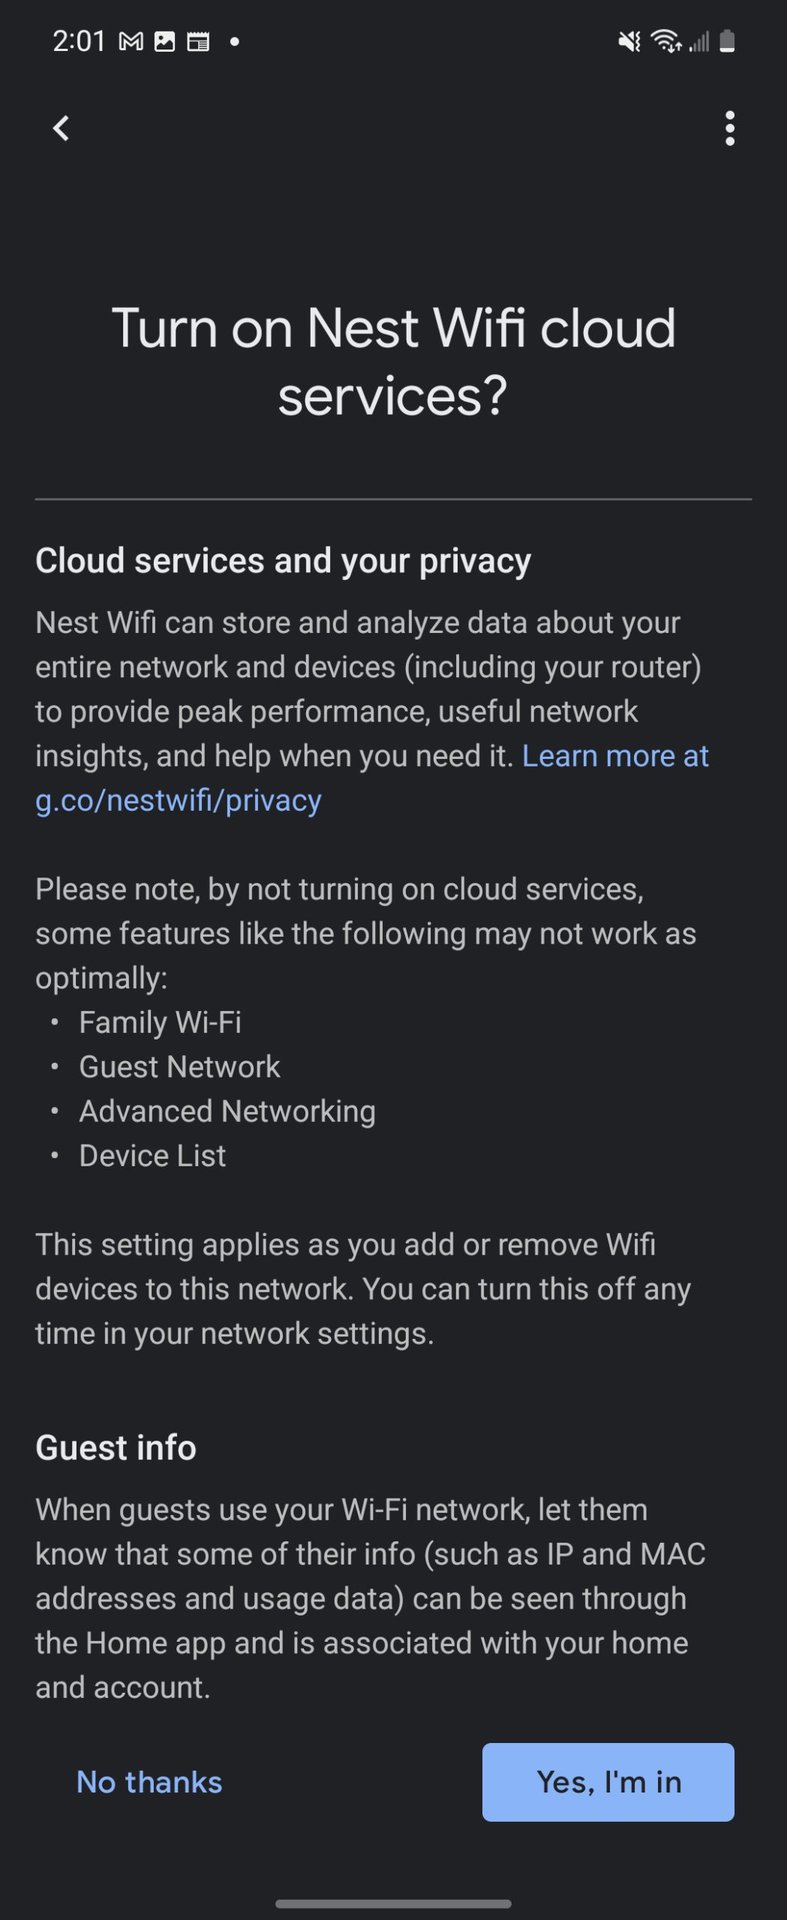The width and height of the screenshot is (787, 1920).
Task: Tap the calendar notification icon
Action: pos(198,42)
